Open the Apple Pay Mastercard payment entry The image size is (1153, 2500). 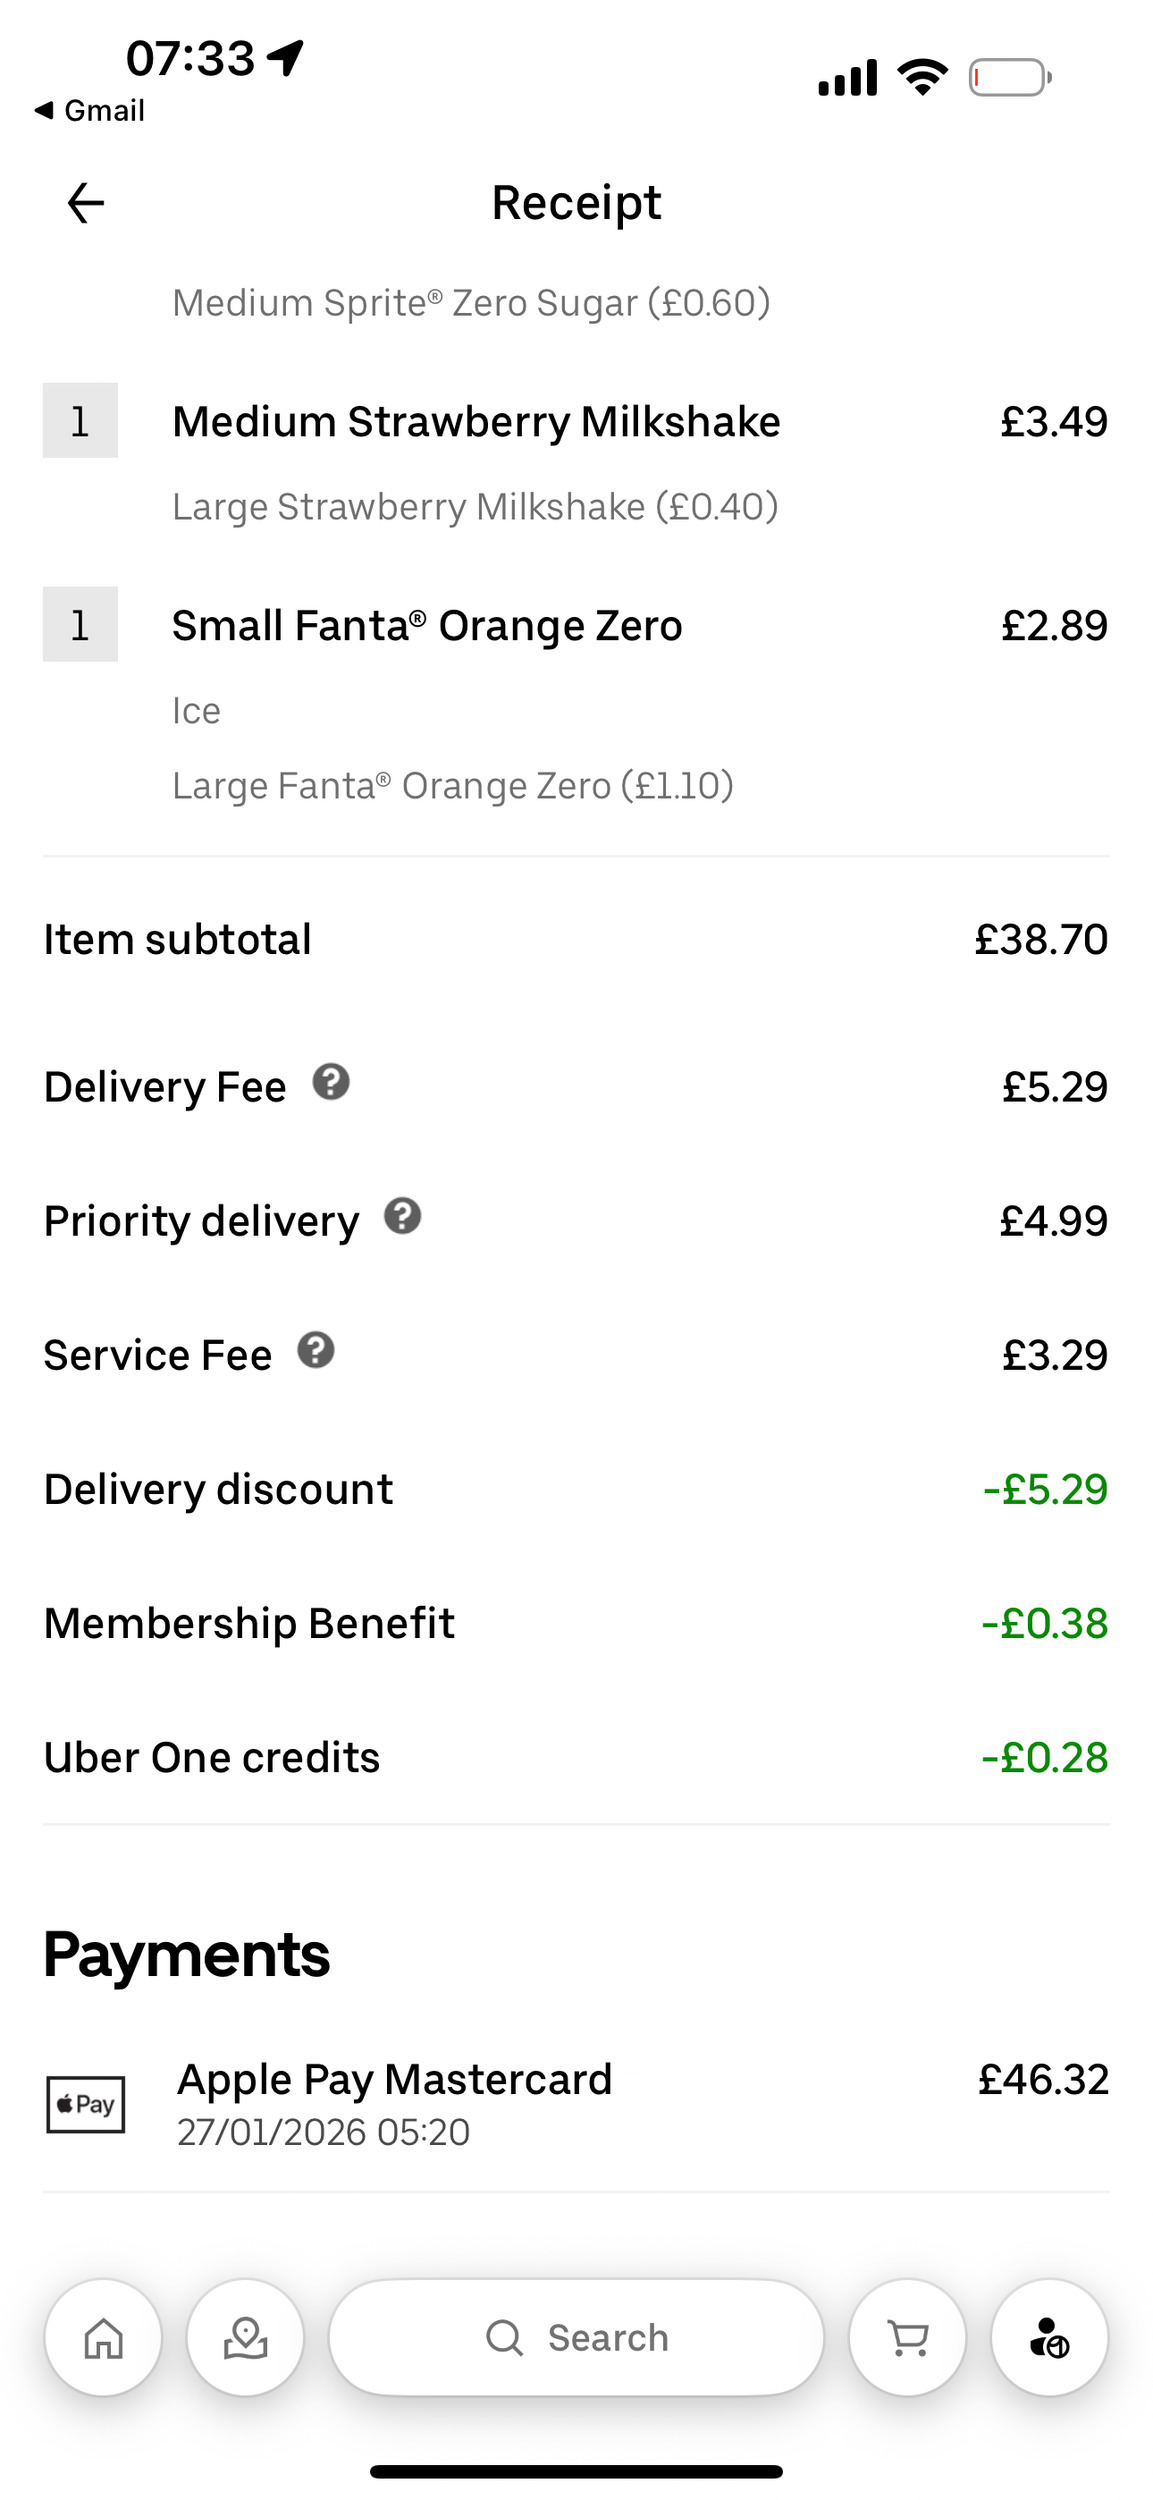click(395, 2080)
